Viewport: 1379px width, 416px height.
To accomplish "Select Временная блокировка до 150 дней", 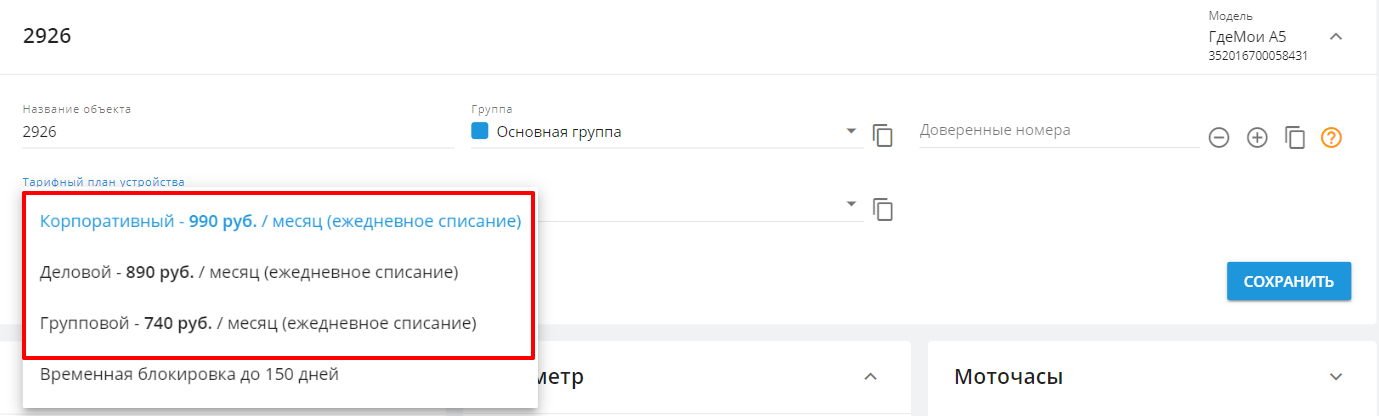I will point(189,375).
